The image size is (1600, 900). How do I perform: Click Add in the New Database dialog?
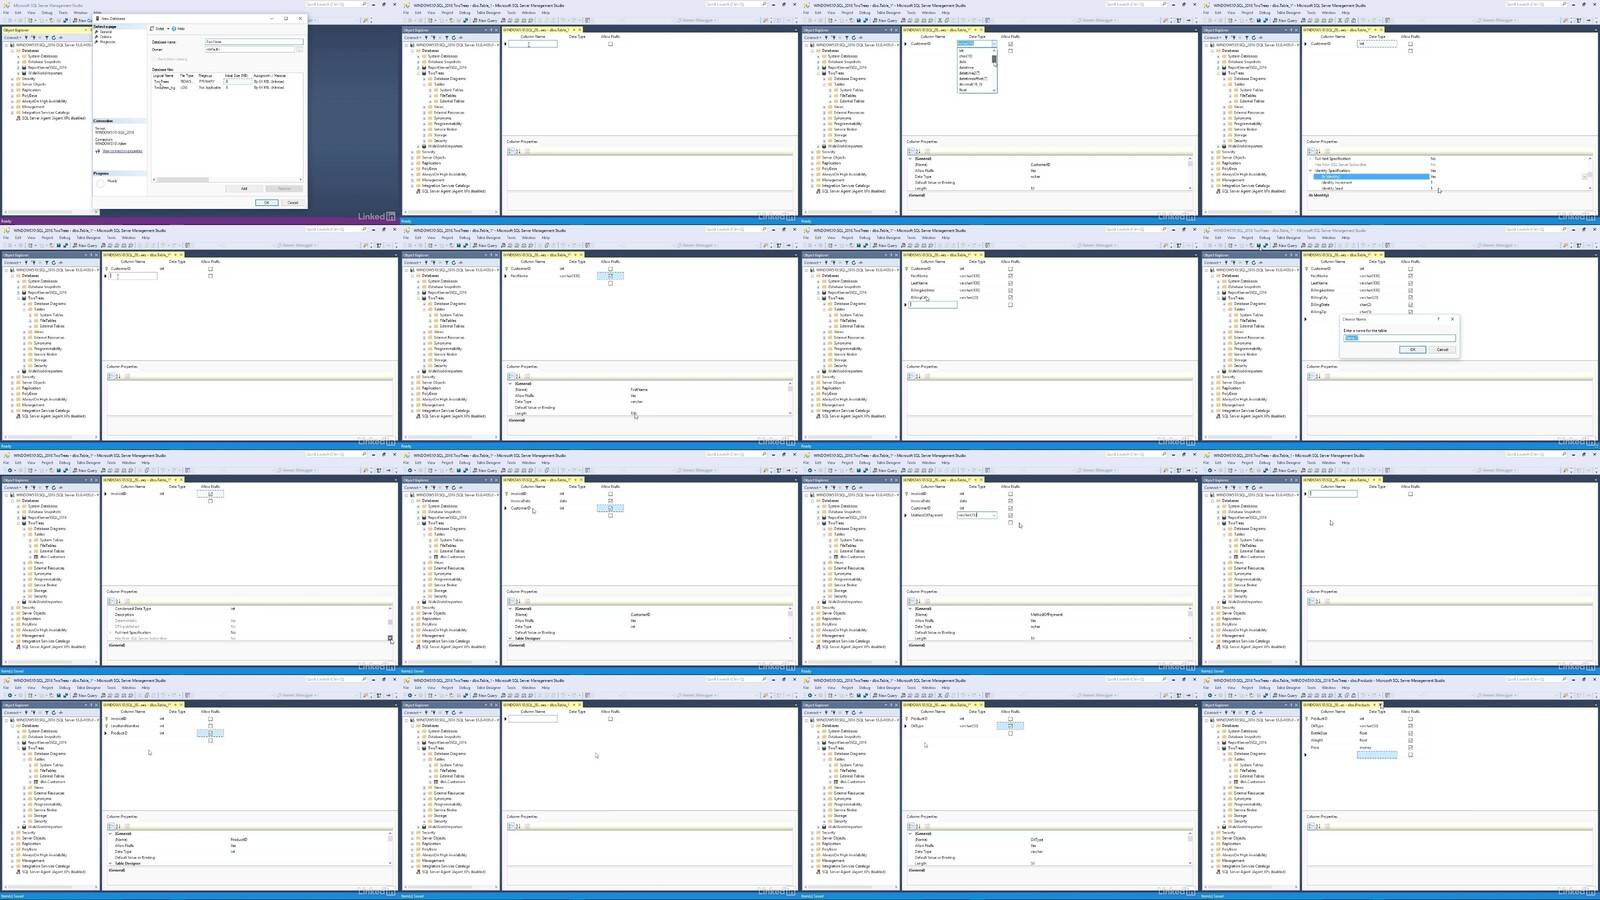coord(244,188)
